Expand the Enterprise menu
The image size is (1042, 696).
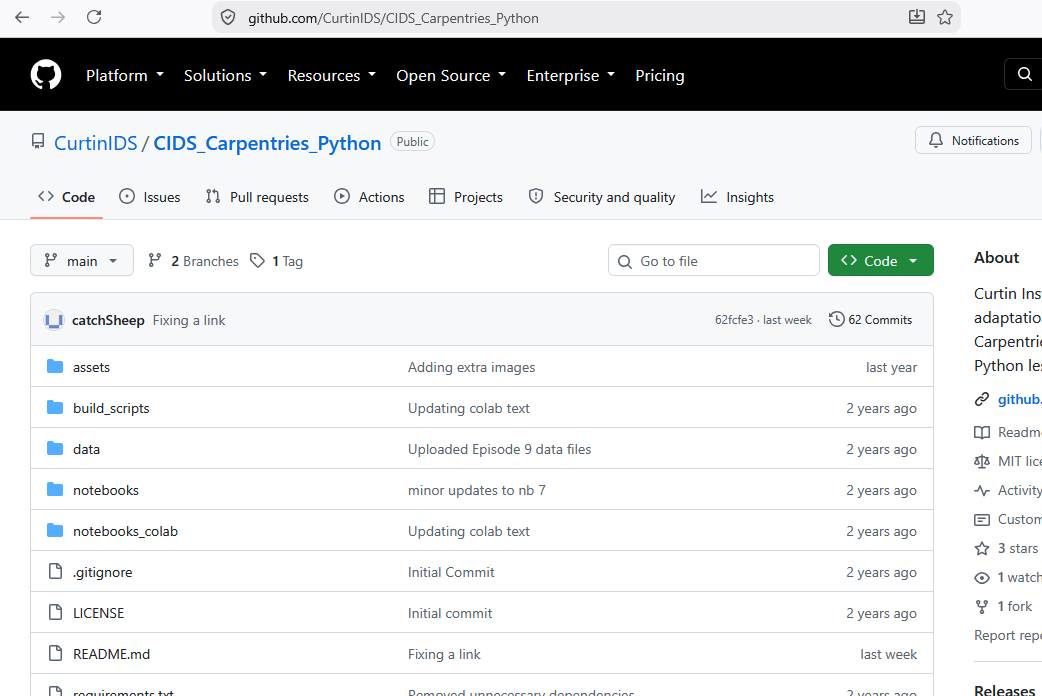[571, 75]
